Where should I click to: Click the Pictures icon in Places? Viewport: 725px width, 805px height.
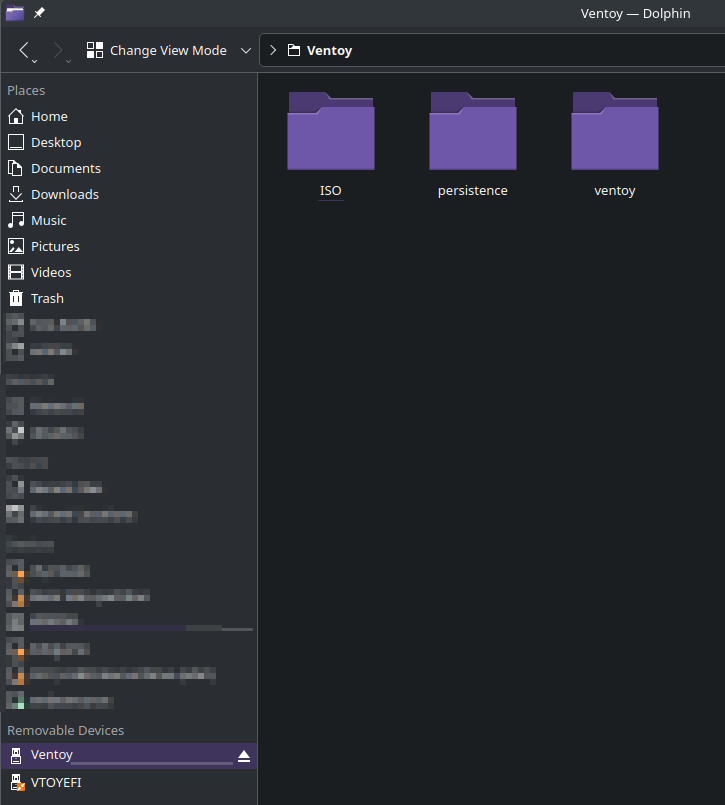16,246
